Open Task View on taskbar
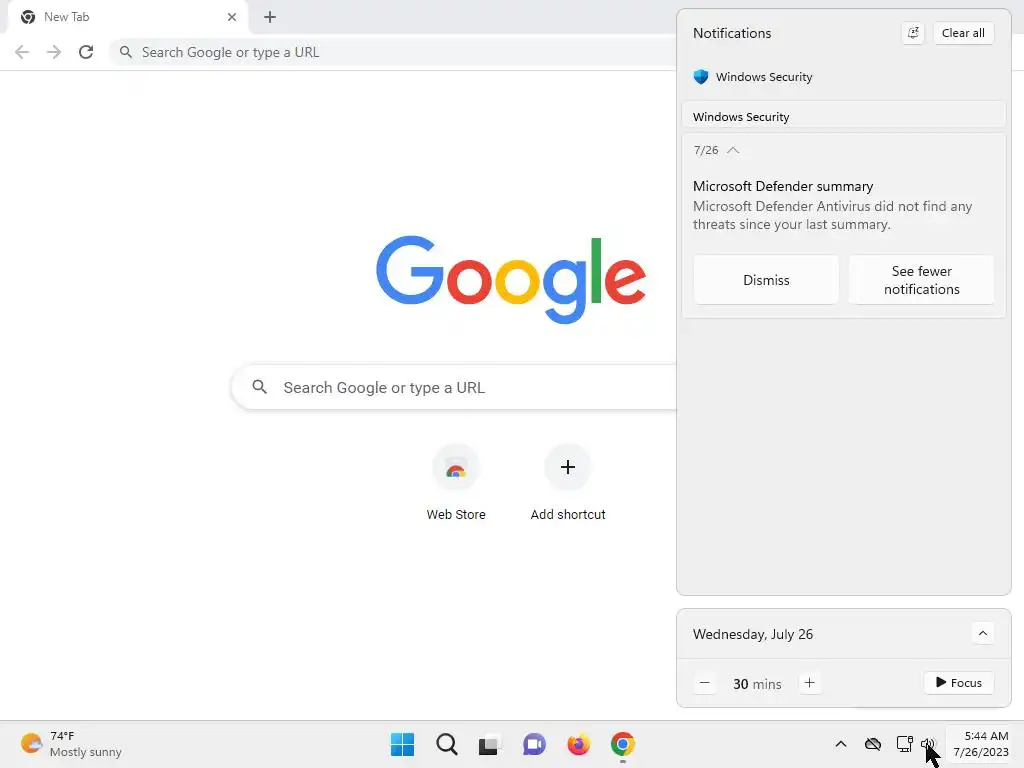The width and height of the screenshot is (1024, 768). tap(490, 744)
